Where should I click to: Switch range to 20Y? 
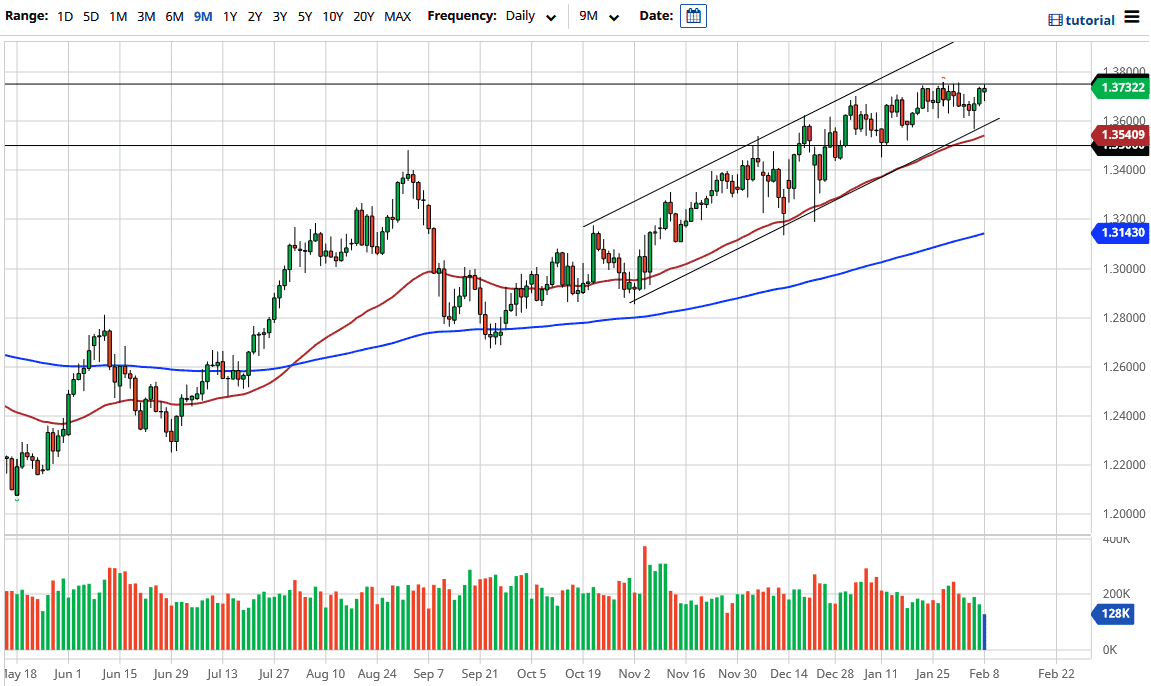[x=363, y=16]
